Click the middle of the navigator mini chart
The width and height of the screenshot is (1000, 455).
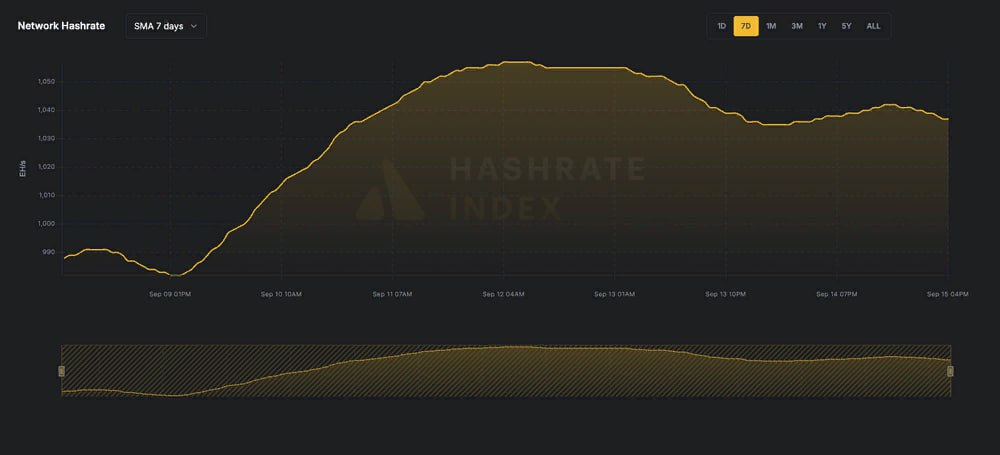pos(505,371)
